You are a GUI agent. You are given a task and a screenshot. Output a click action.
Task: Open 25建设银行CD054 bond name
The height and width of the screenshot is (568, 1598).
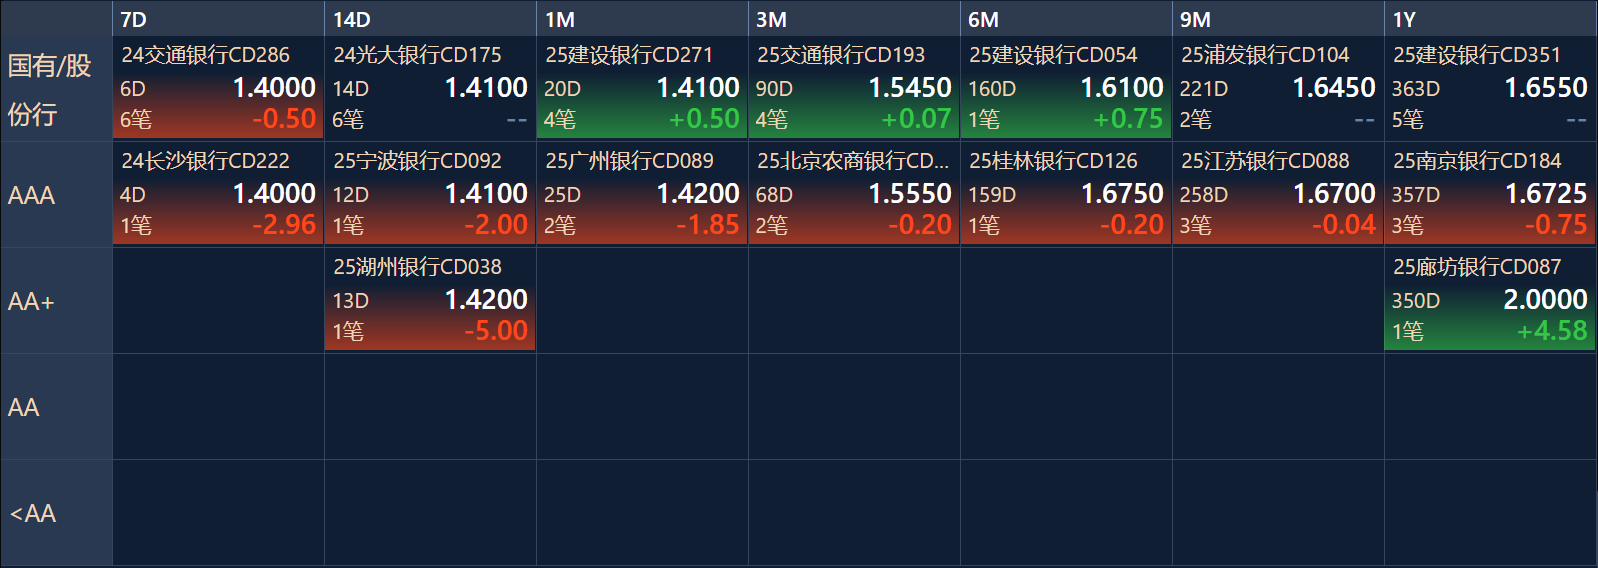tap(1053, 55)
